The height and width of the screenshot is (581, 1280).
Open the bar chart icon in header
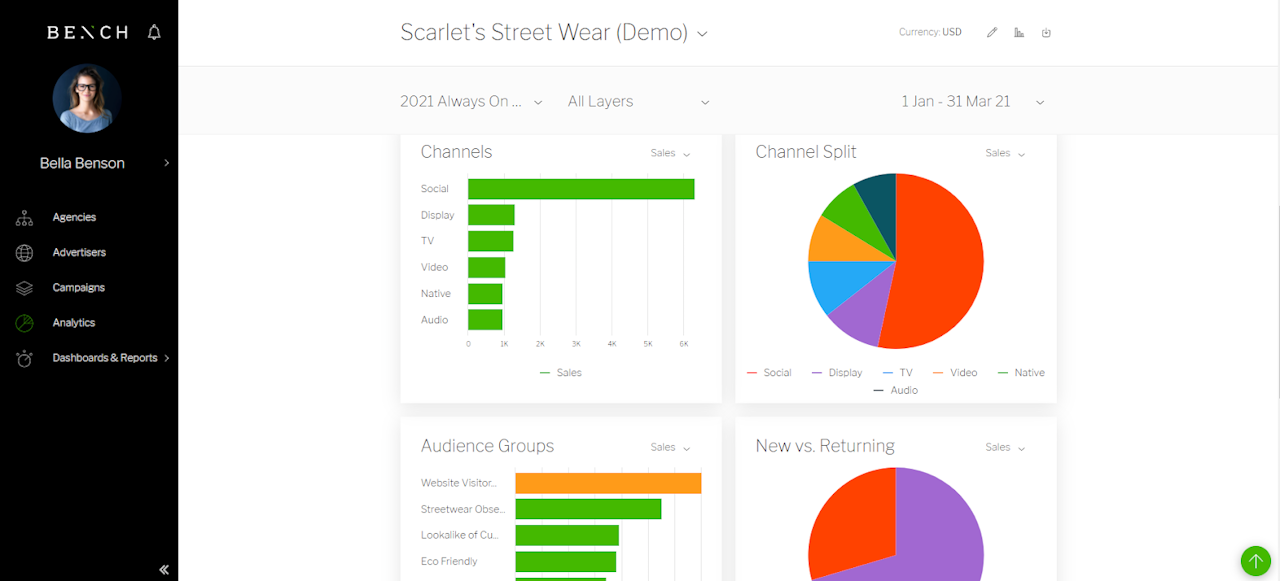point(1019,32)
